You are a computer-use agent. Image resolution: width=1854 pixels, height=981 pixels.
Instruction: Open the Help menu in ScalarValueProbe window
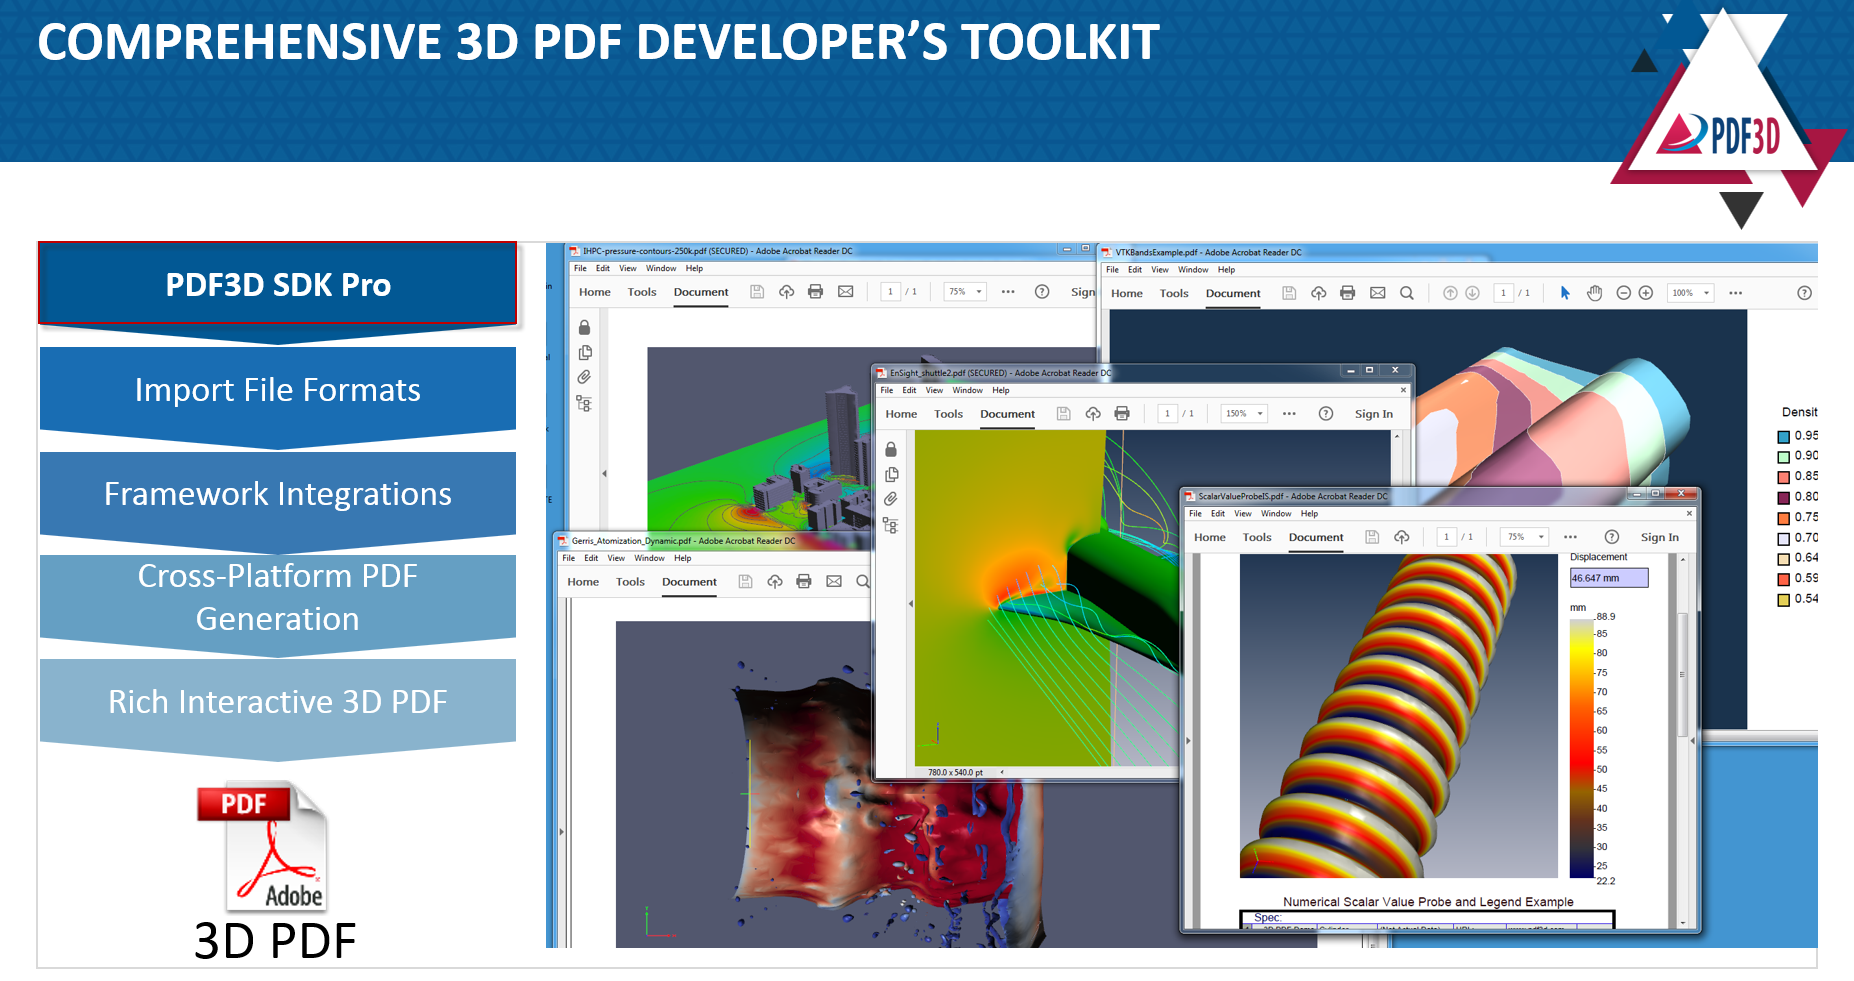coord(1309,514)
